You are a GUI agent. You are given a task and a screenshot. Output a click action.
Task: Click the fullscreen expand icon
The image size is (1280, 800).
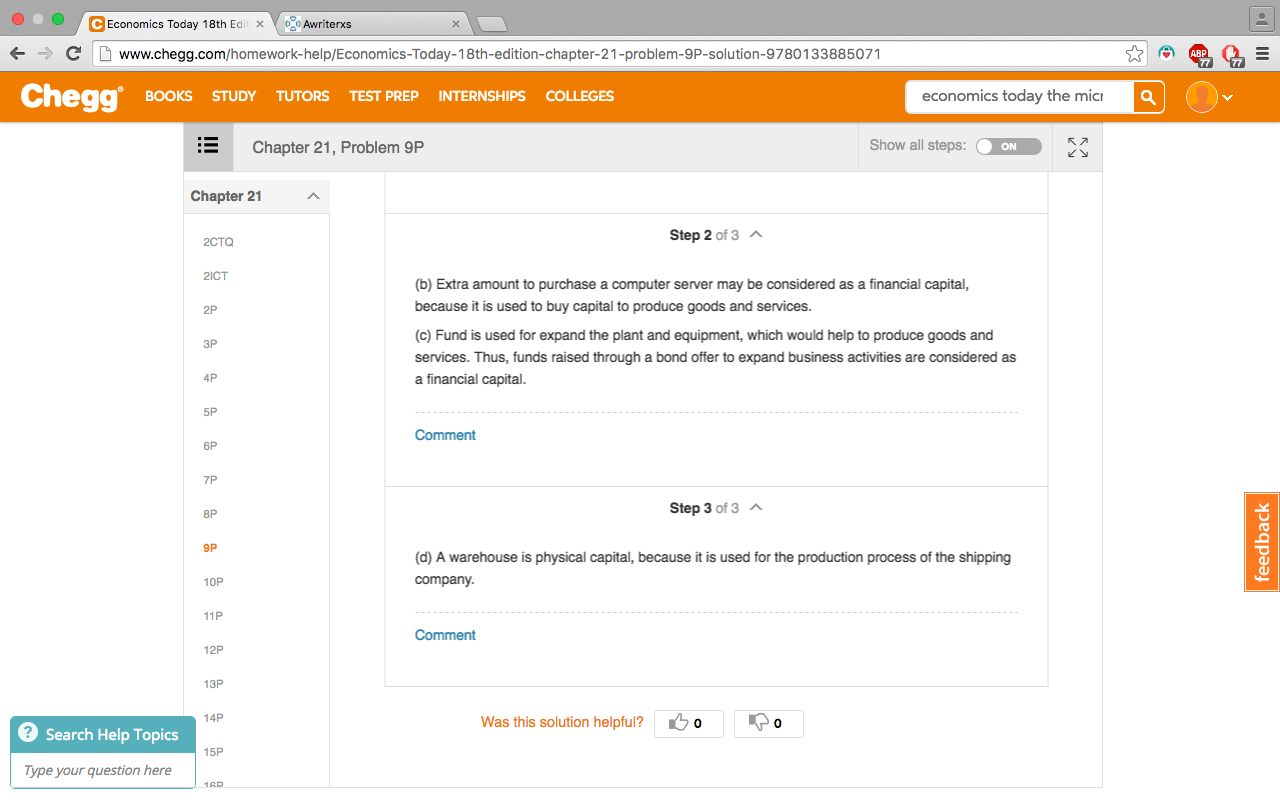click(1077, 147)
